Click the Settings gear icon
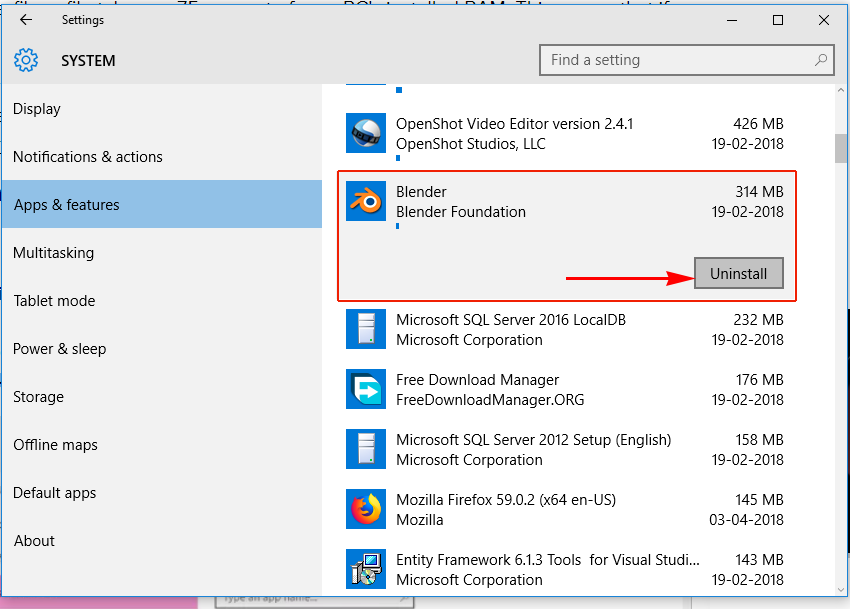This screenshot has width=850, height=609. (x=26, y=60)
